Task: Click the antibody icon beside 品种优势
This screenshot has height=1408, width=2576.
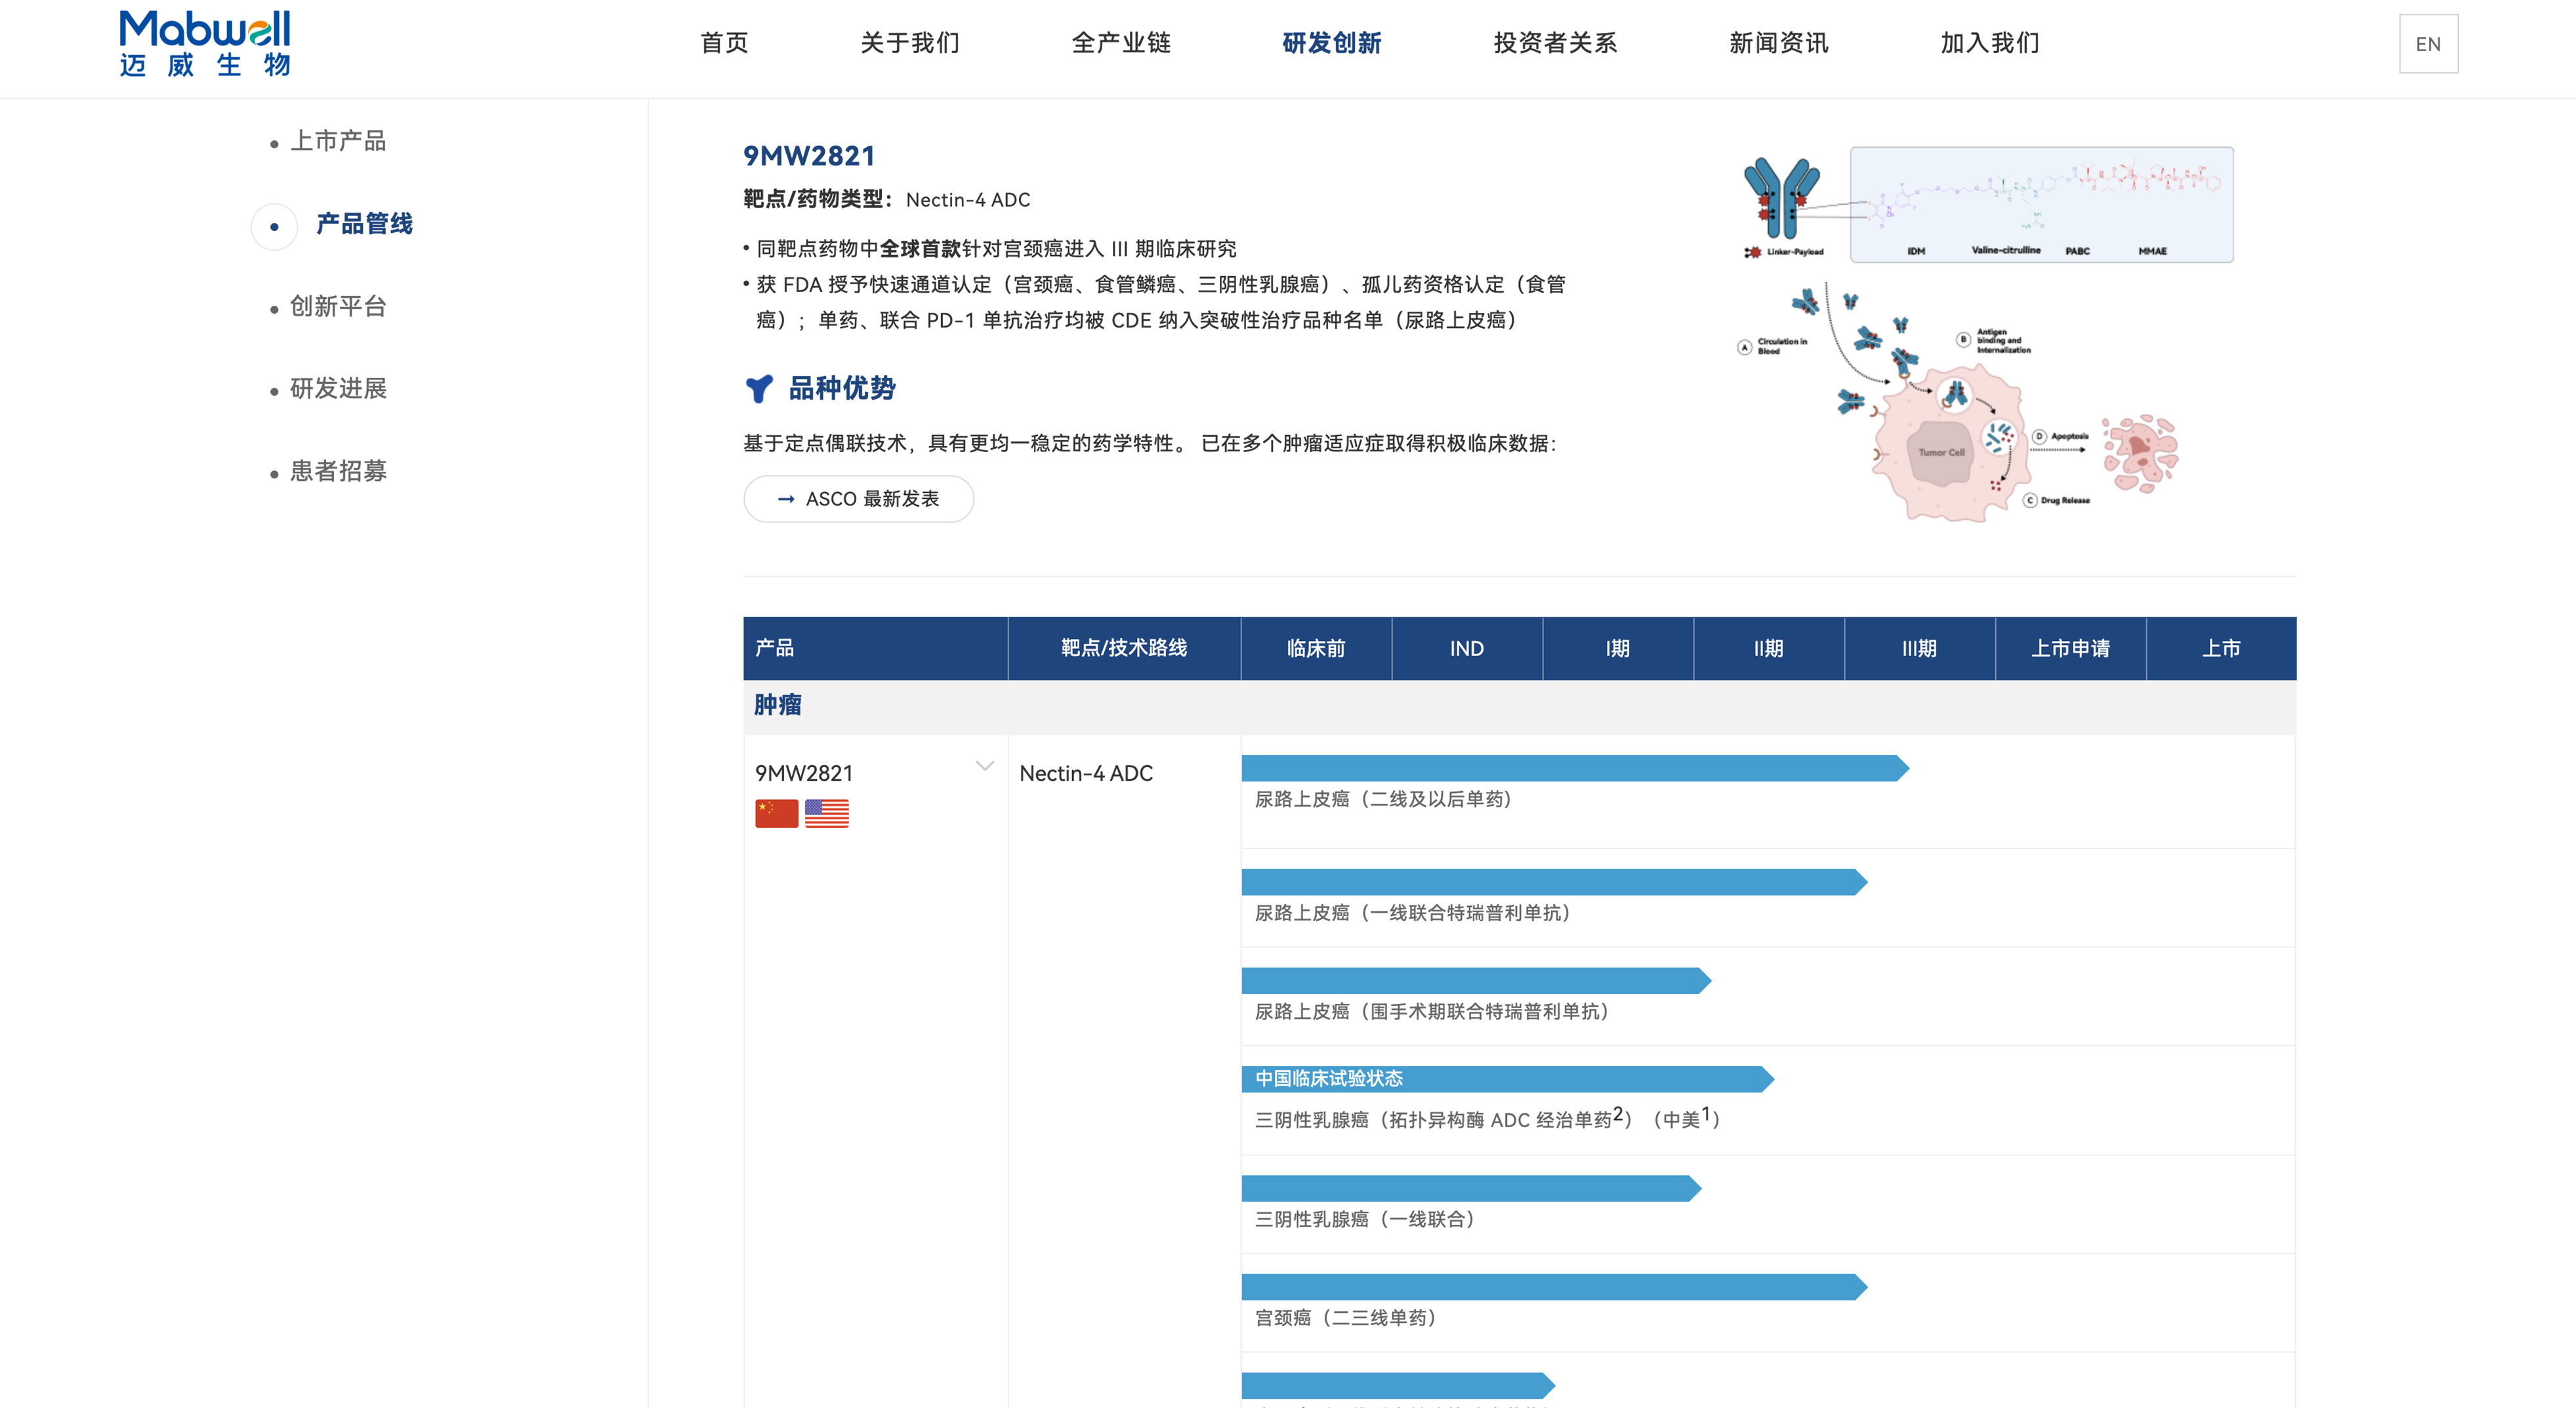Action: tap(760, 389)
